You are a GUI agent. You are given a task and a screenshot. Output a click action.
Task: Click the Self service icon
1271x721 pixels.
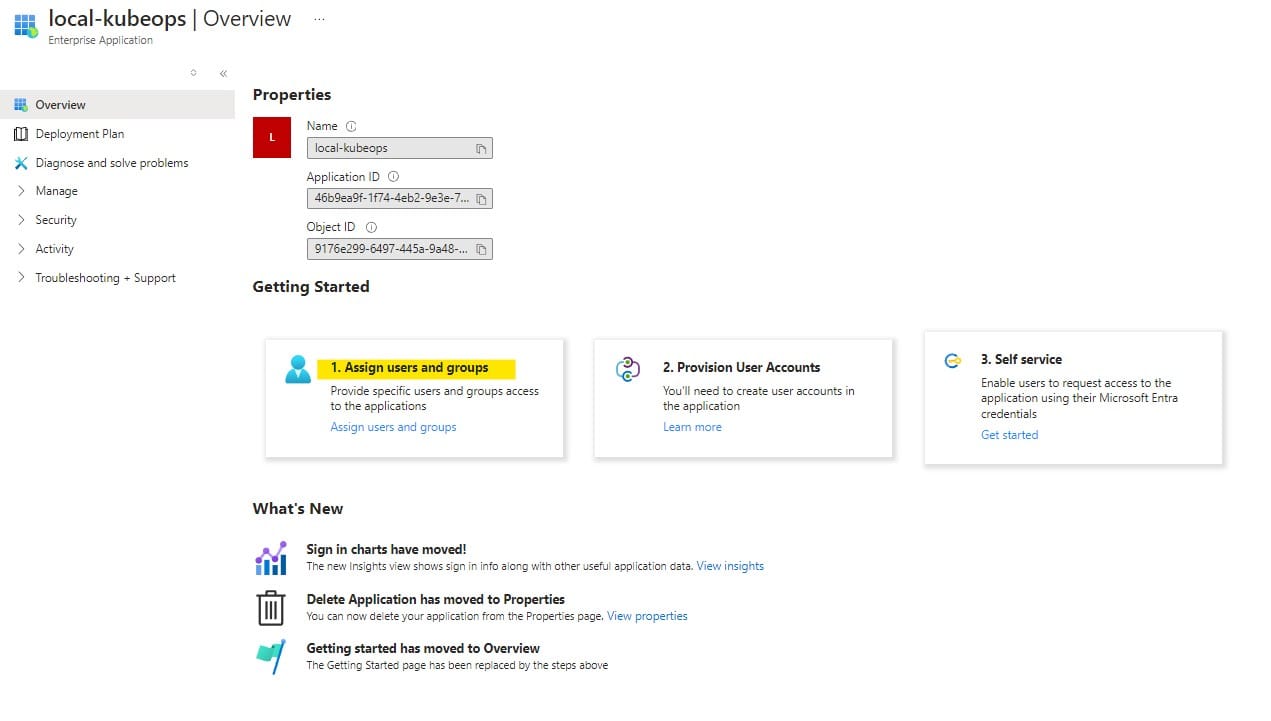[953, 361]
